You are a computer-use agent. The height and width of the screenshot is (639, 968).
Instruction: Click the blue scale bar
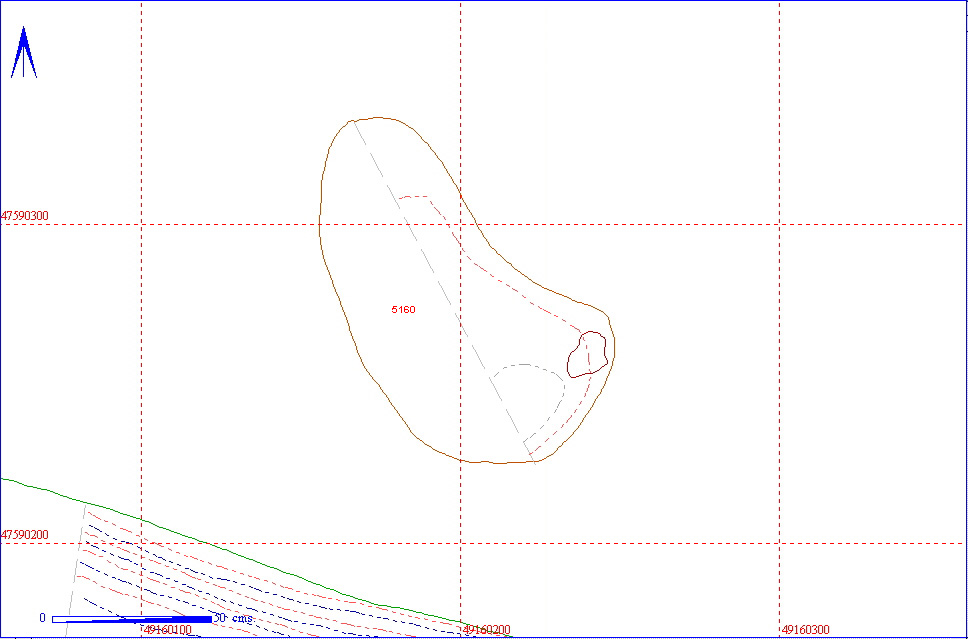(132, 619)
